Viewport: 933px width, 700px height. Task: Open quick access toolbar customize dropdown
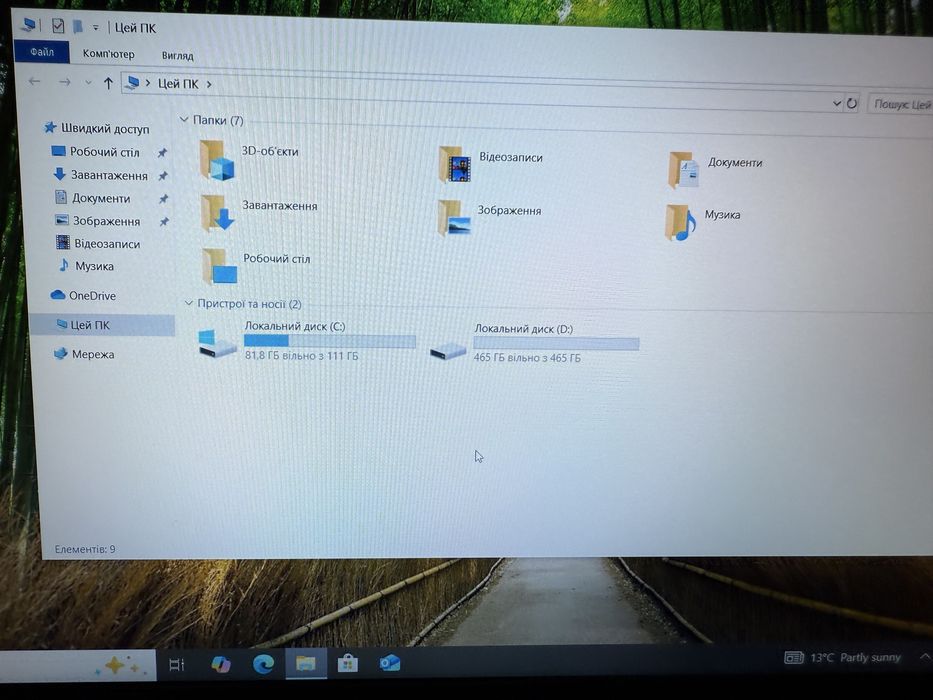(95, 27)
